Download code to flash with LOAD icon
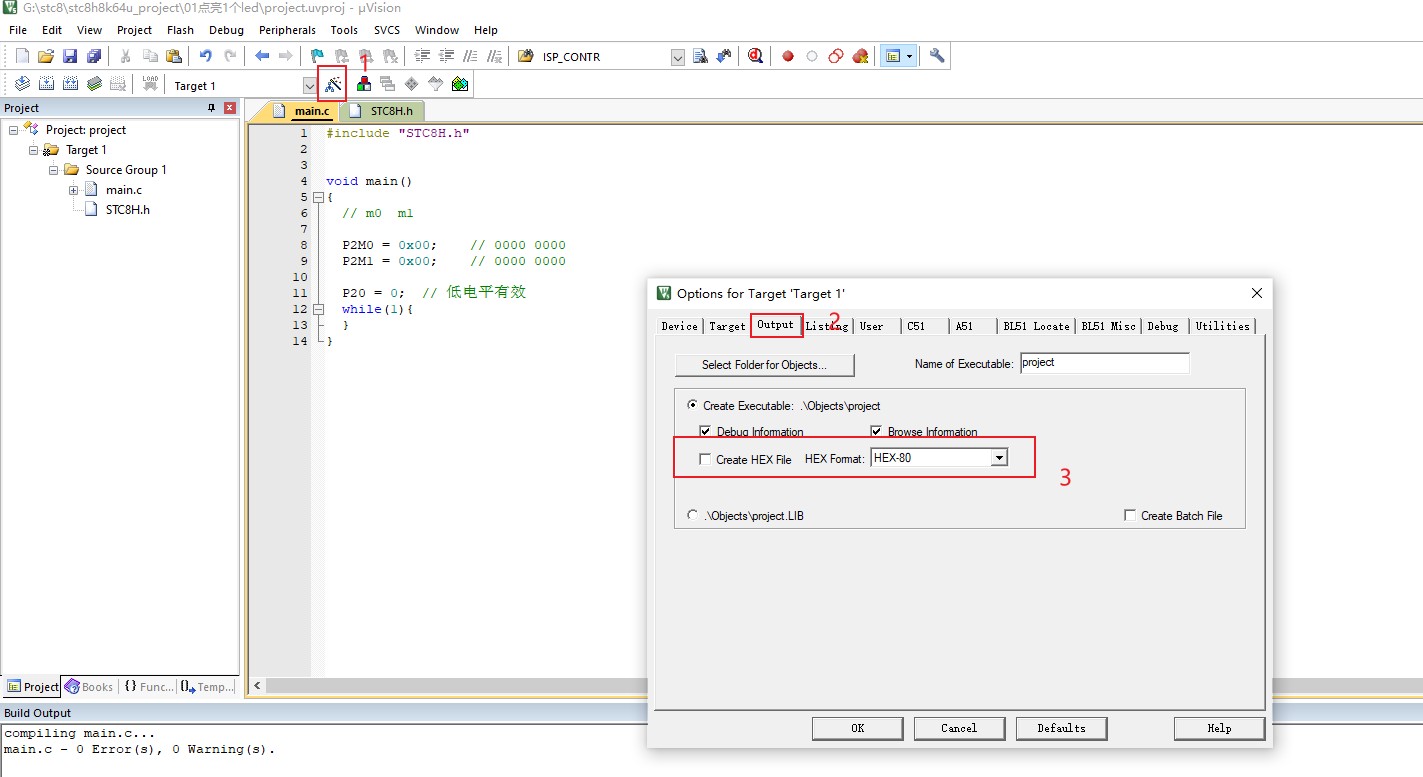Screen dimensions: 1423x777 point(150,84)
